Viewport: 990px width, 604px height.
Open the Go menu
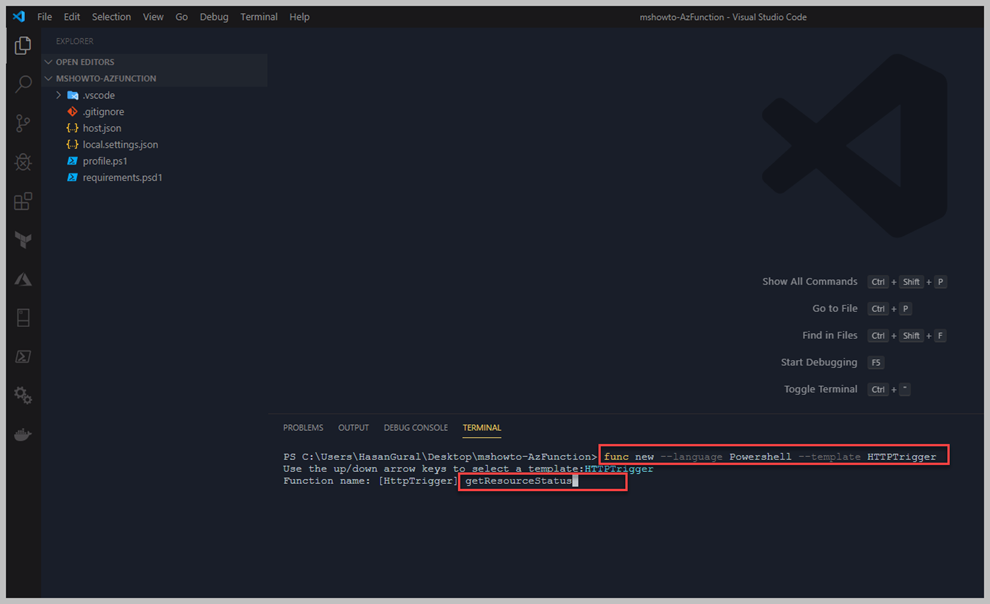(181, 17)
